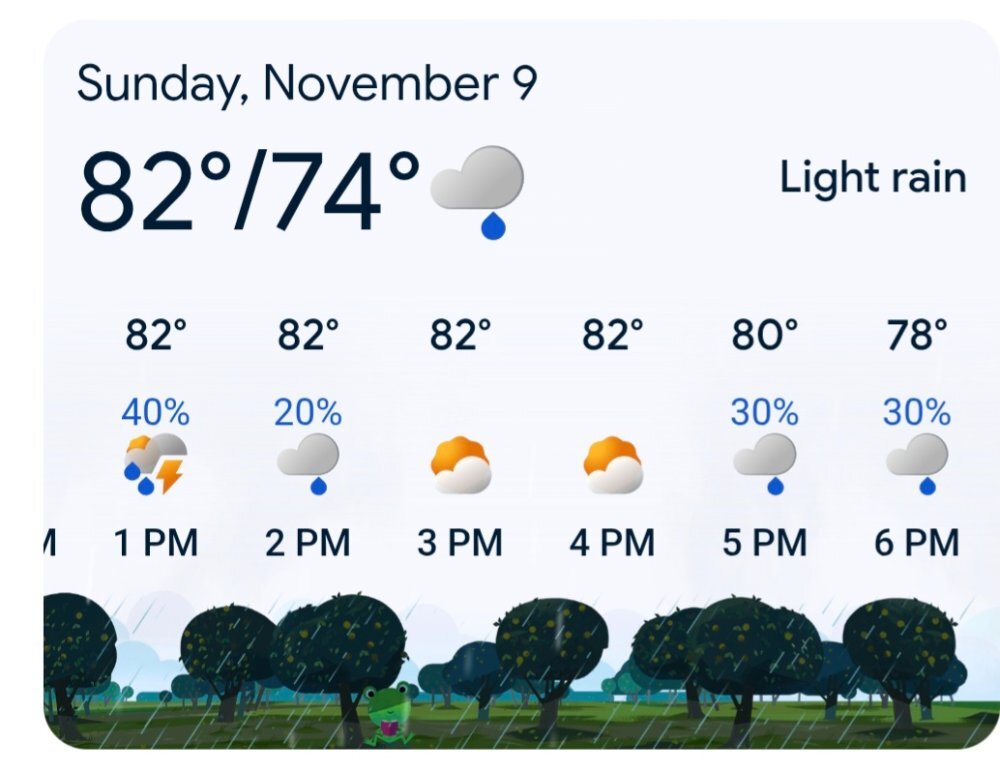Click the 82°/74° high/low temperature

[250, 190]
